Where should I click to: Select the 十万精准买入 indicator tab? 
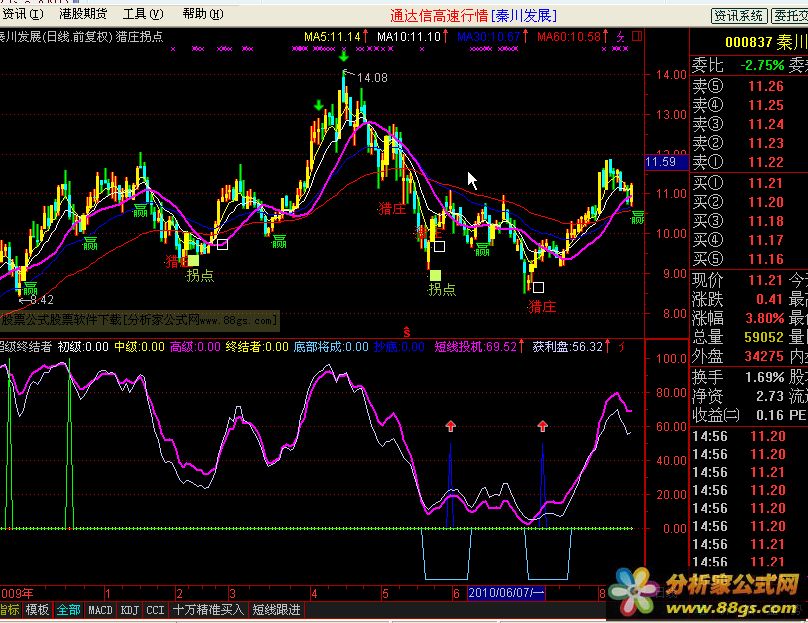208,610
